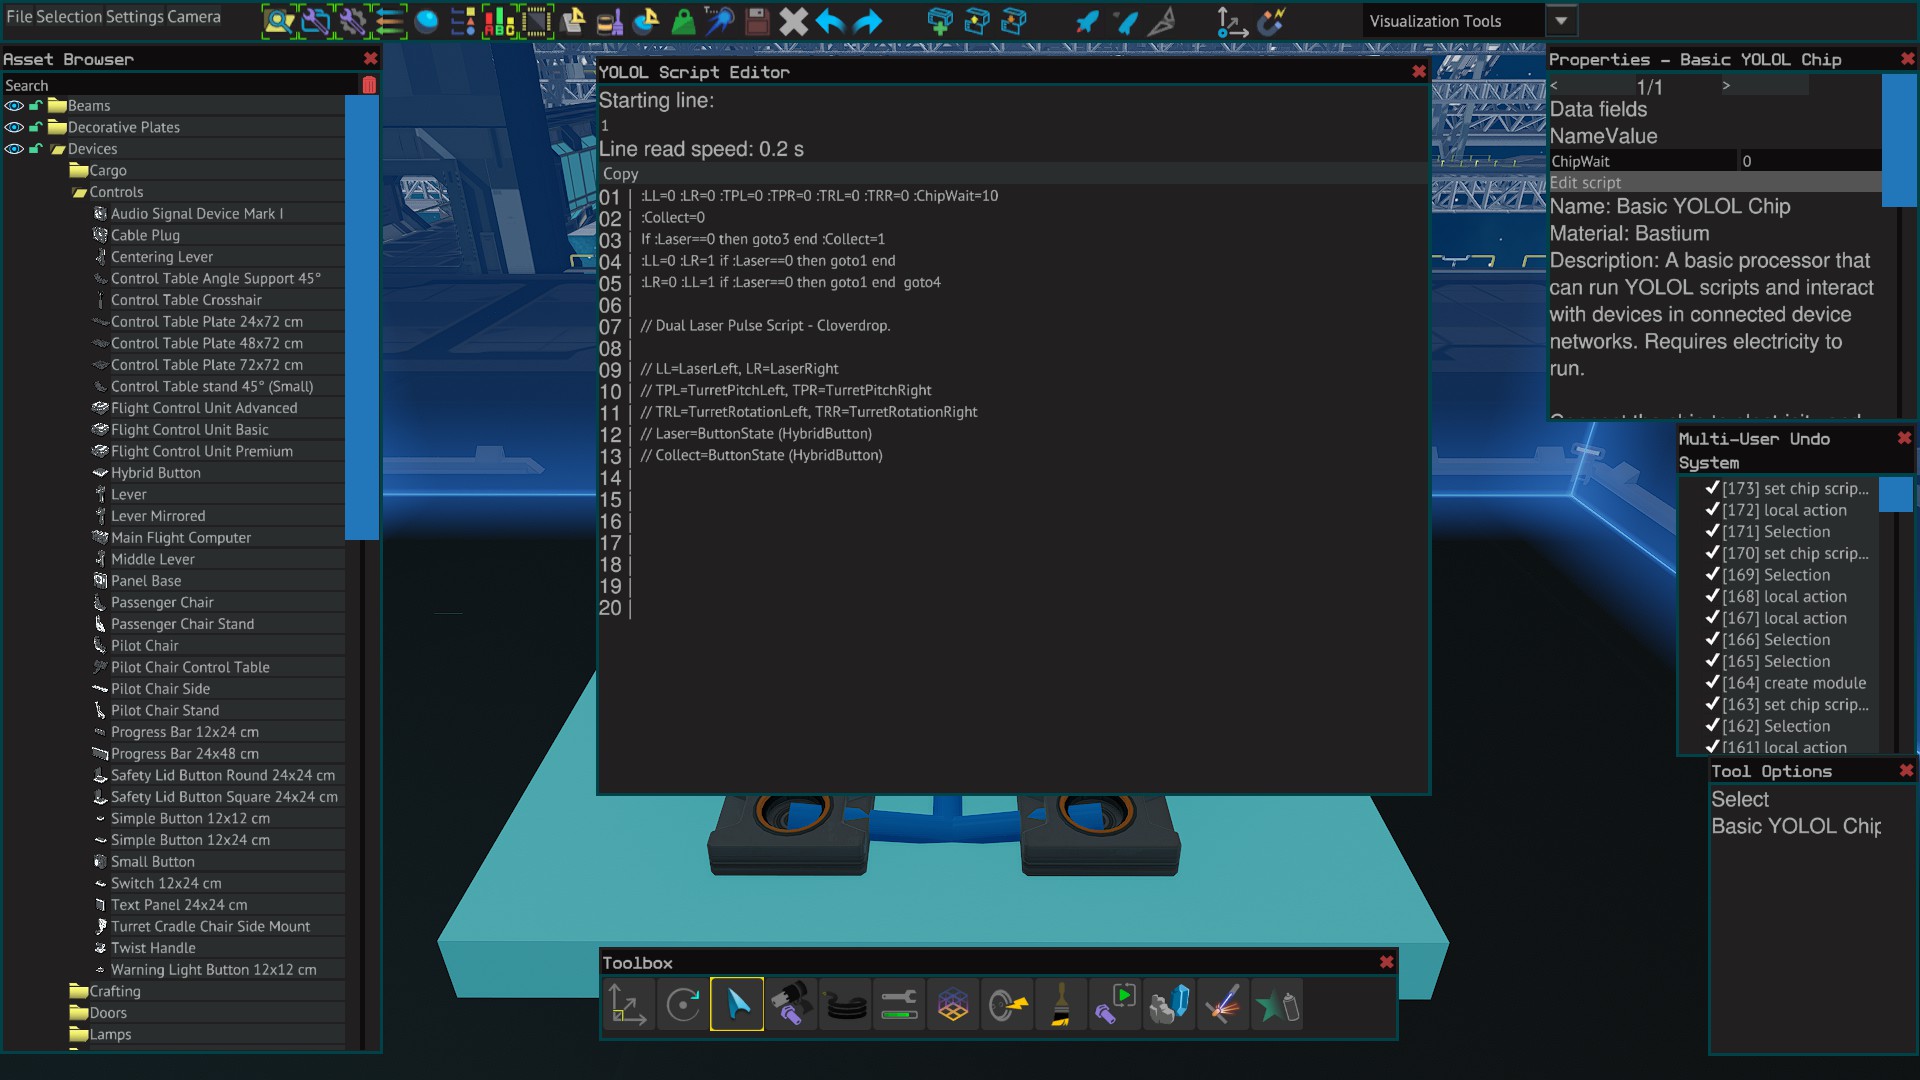Click Copy button in YOLOL Script Editor
This screenshot has width=1920, height=1080.
point(620,174)
